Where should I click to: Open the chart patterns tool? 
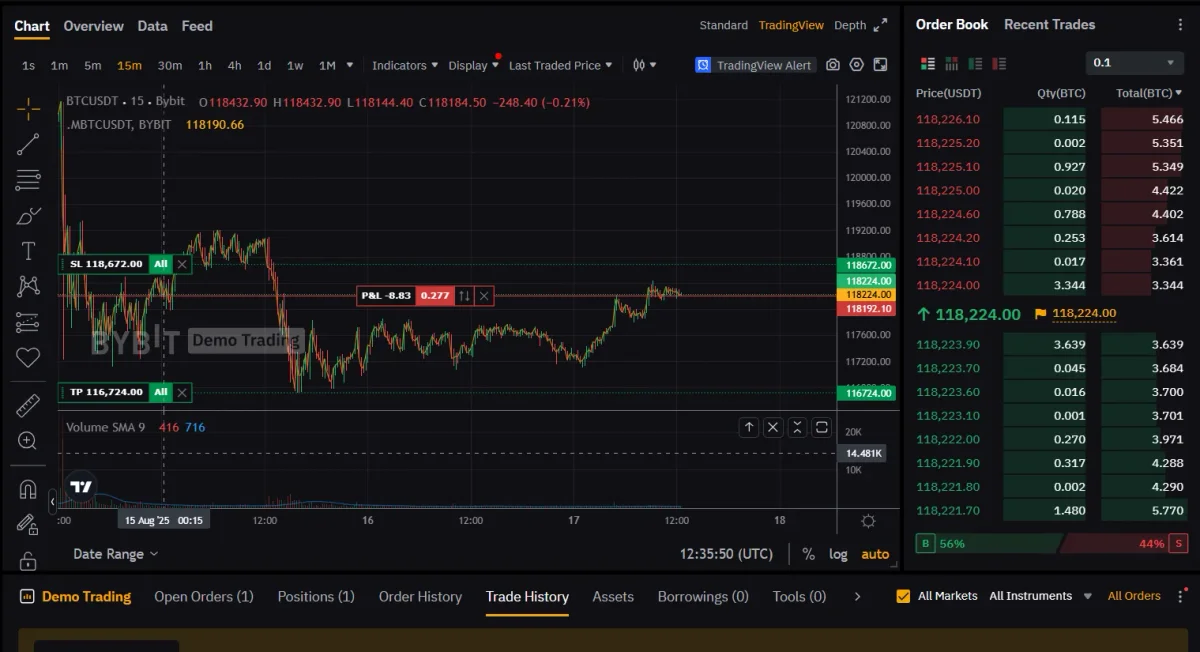tap(28, 286)
